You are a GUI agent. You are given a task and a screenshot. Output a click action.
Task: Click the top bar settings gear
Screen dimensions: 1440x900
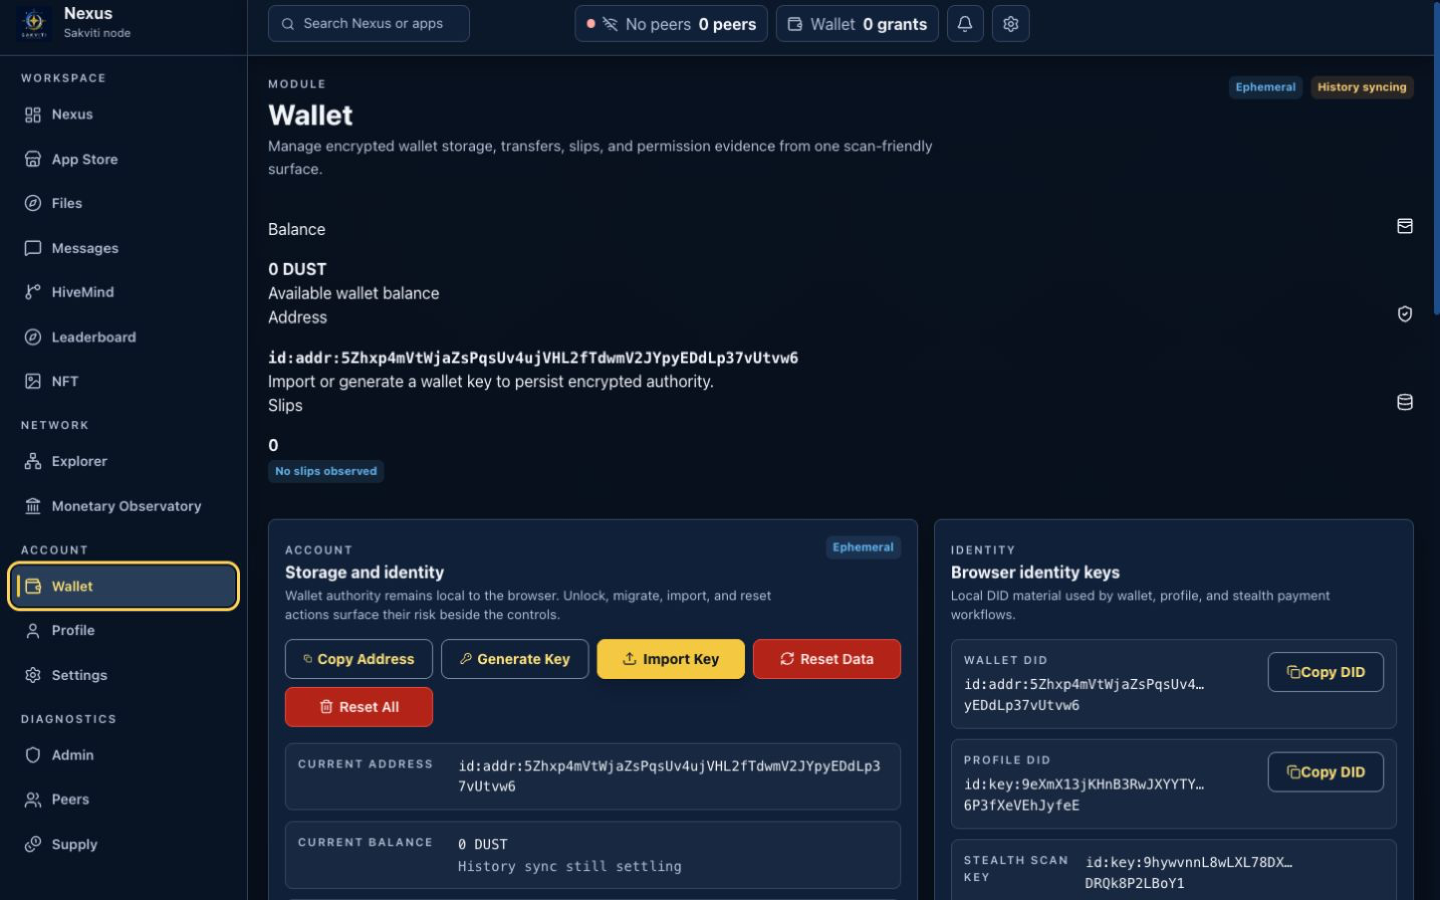click(x=1011, y=24)
